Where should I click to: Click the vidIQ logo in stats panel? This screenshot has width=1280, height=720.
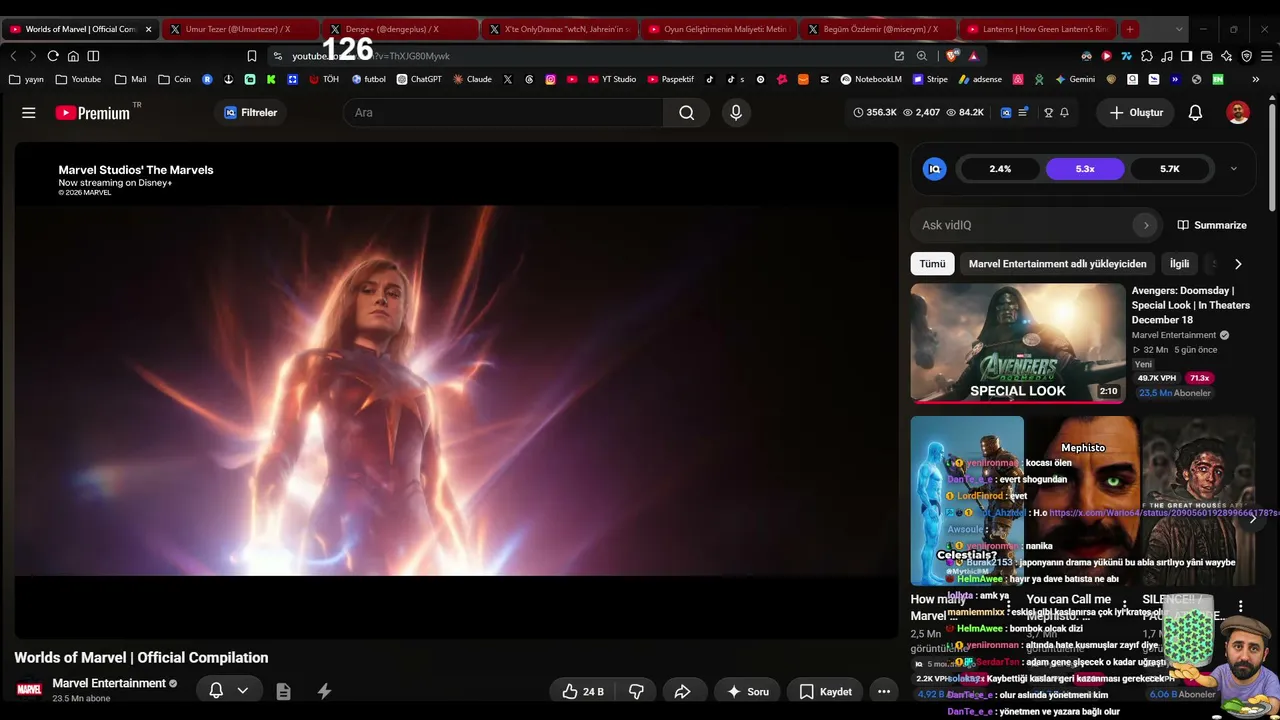point(934,169)
